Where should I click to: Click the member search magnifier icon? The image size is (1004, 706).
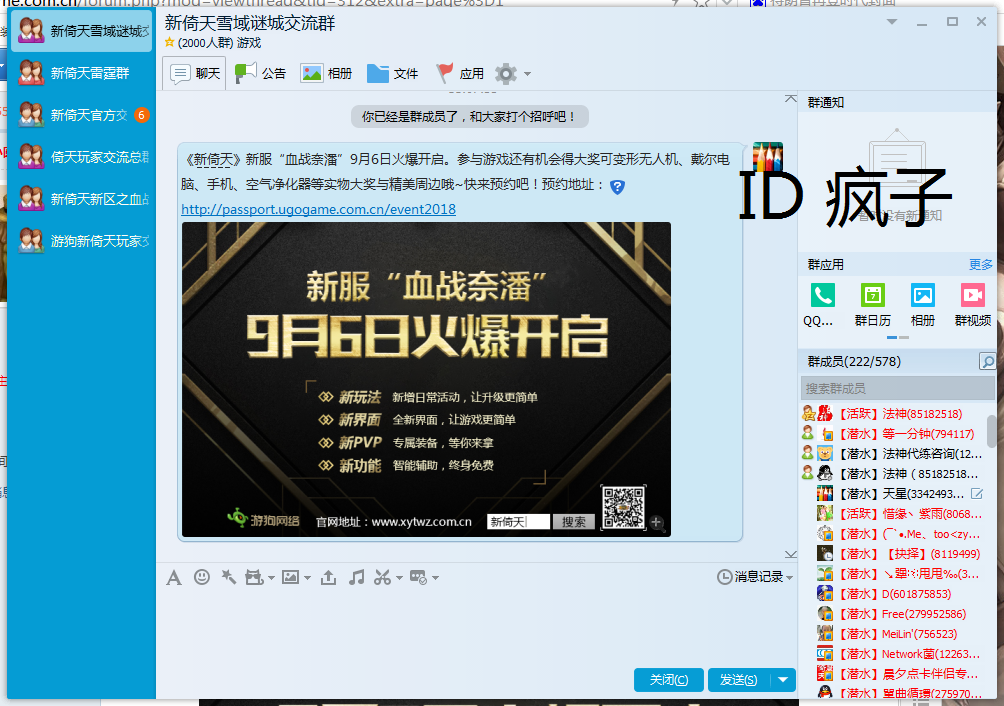[x=987, y=362]
